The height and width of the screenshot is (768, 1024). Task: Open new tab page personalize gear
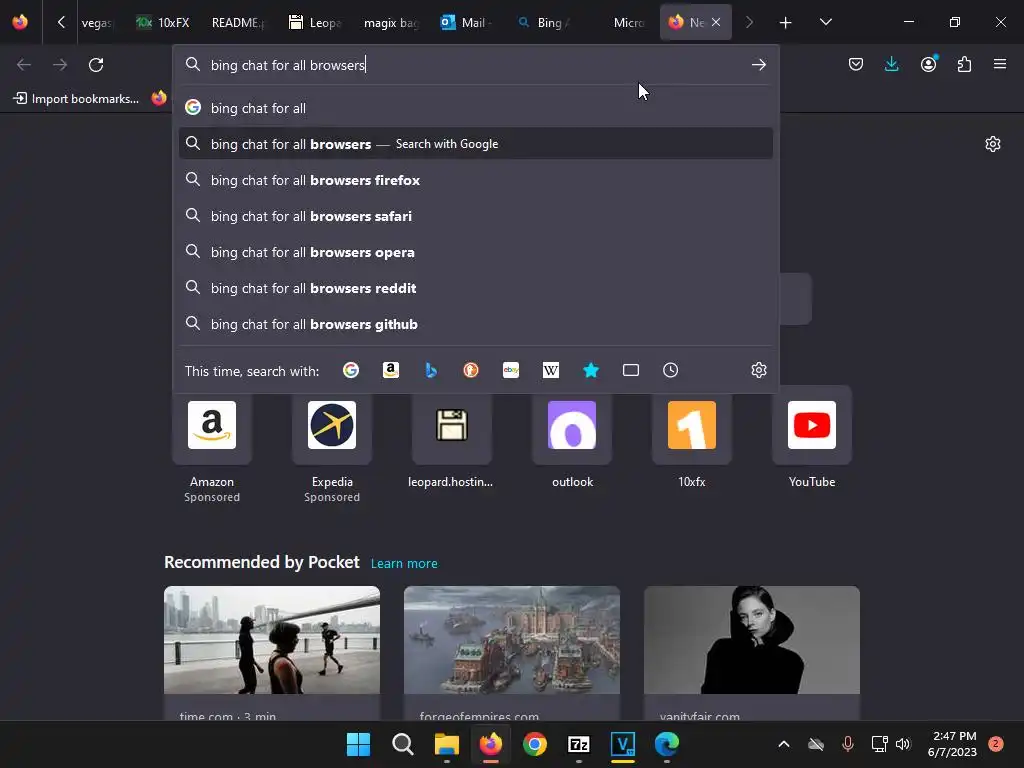[x=993, y=144]
